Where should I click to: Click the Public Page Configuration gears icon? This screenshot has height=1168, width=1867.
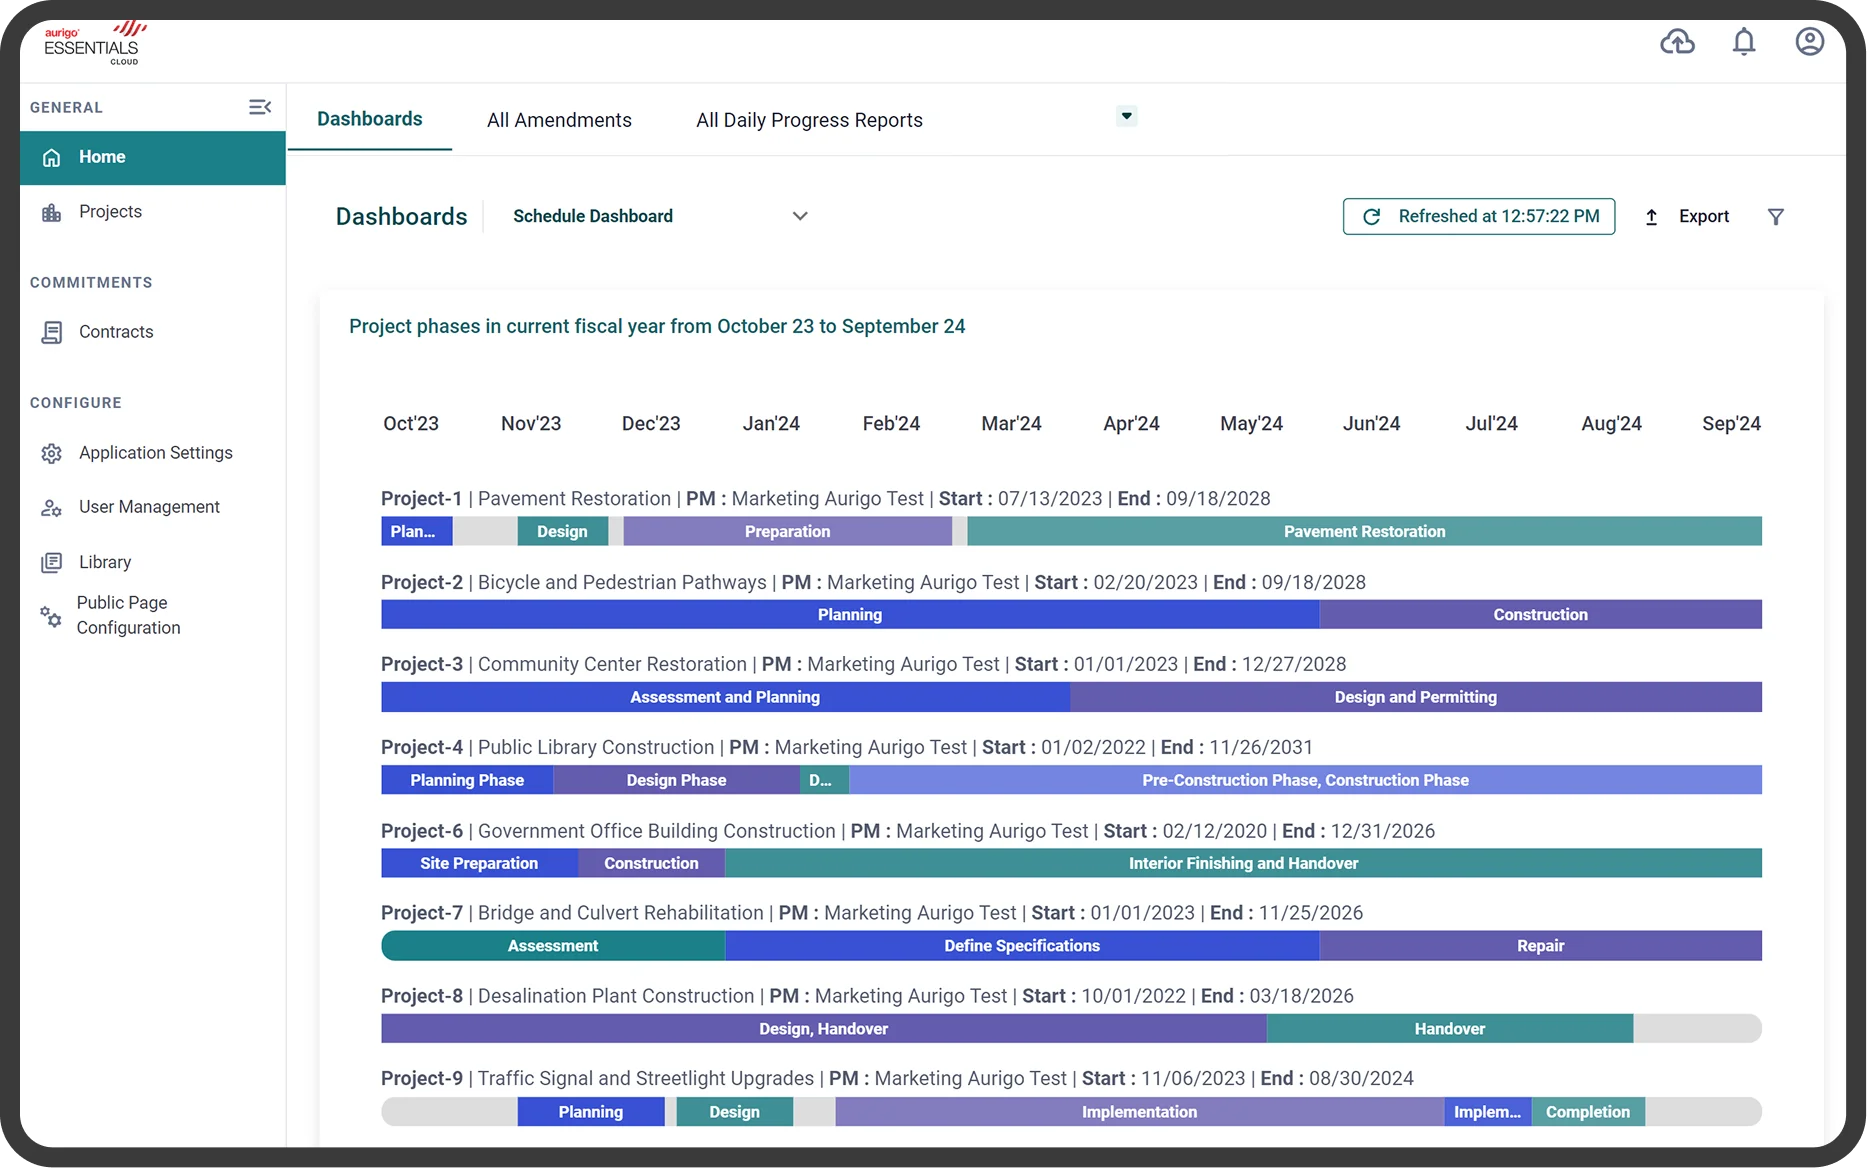tap(50, 616)
